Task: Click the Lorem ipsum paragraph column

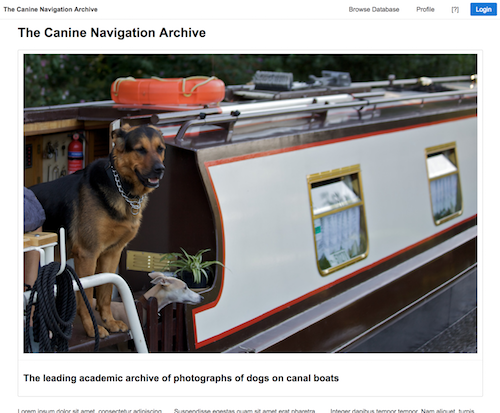Action: point(90,411)
